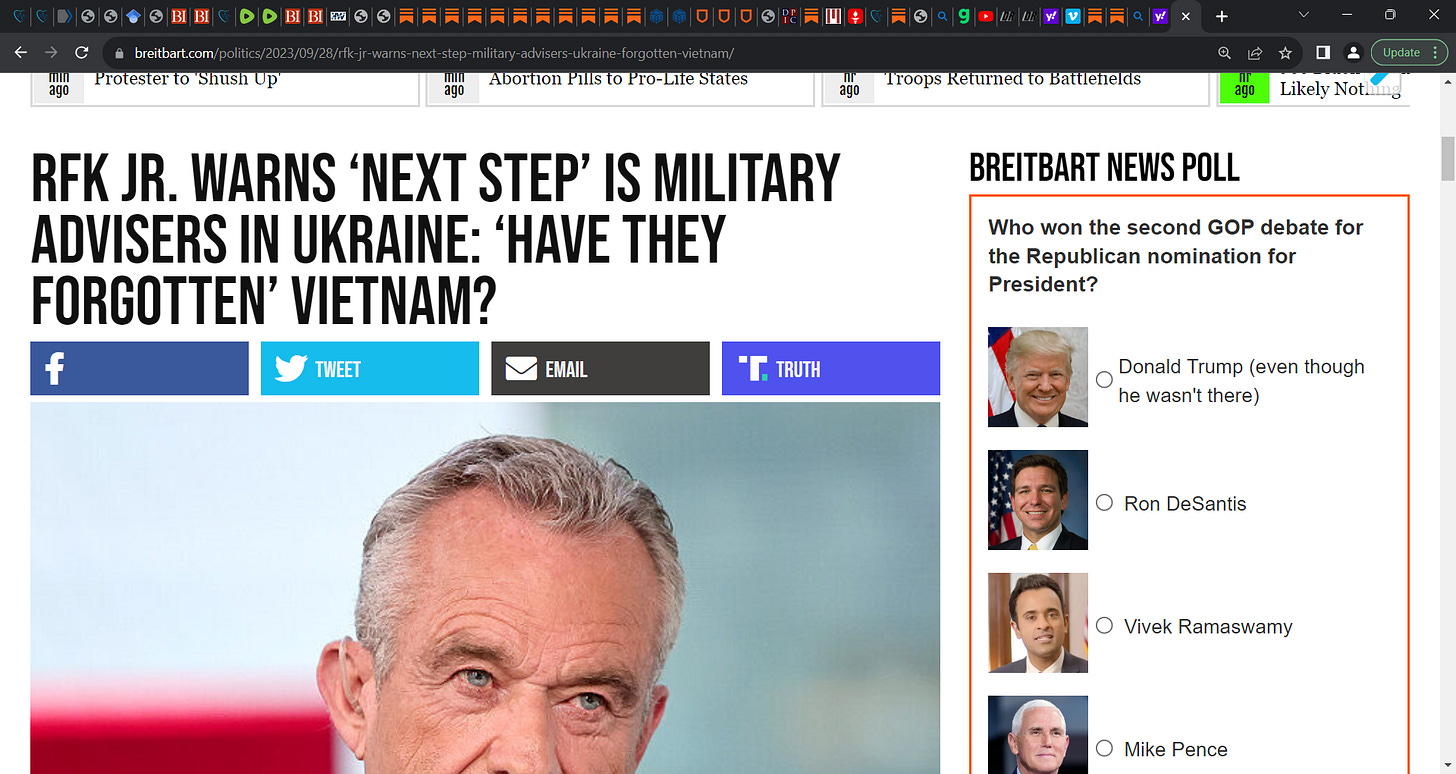Open the Chrome profile avatar icon
Image resolution: width=1456 pixels, height=774 pixels.
point(1352,53)
